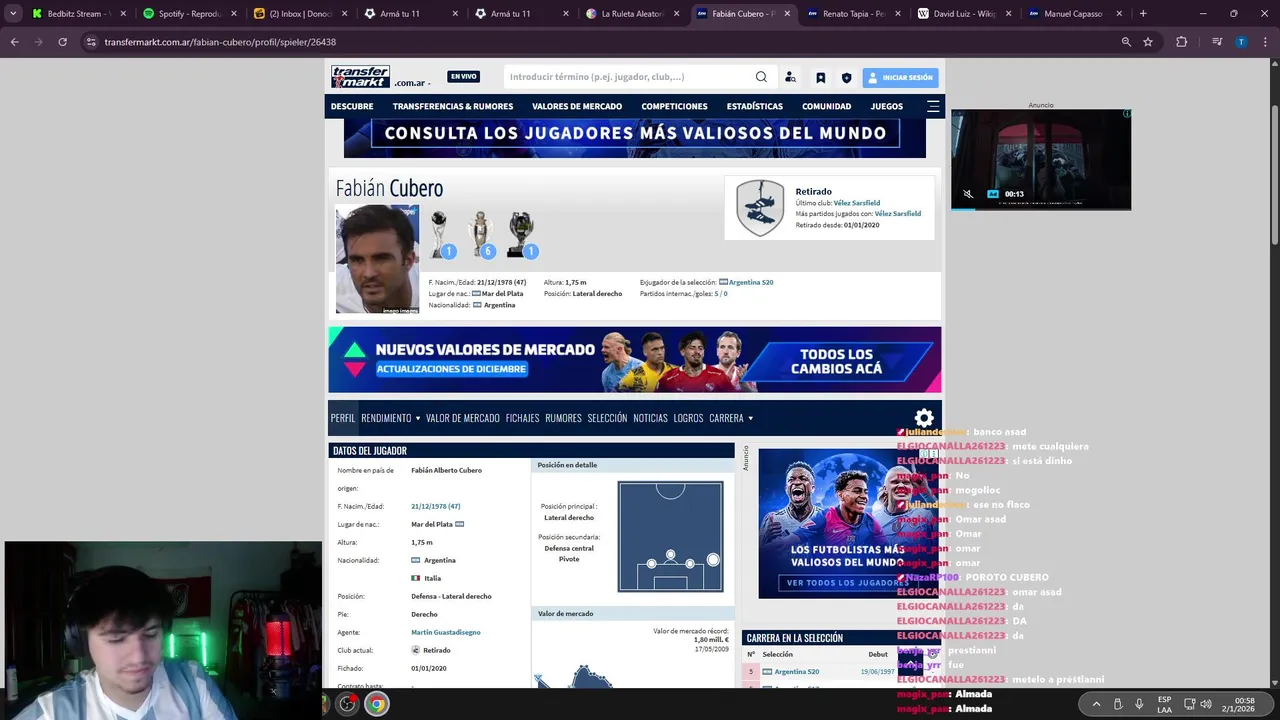This screenshot has width=1280, height=720.
Task: Click the retired boots crest icon
Action: point(760,208)
